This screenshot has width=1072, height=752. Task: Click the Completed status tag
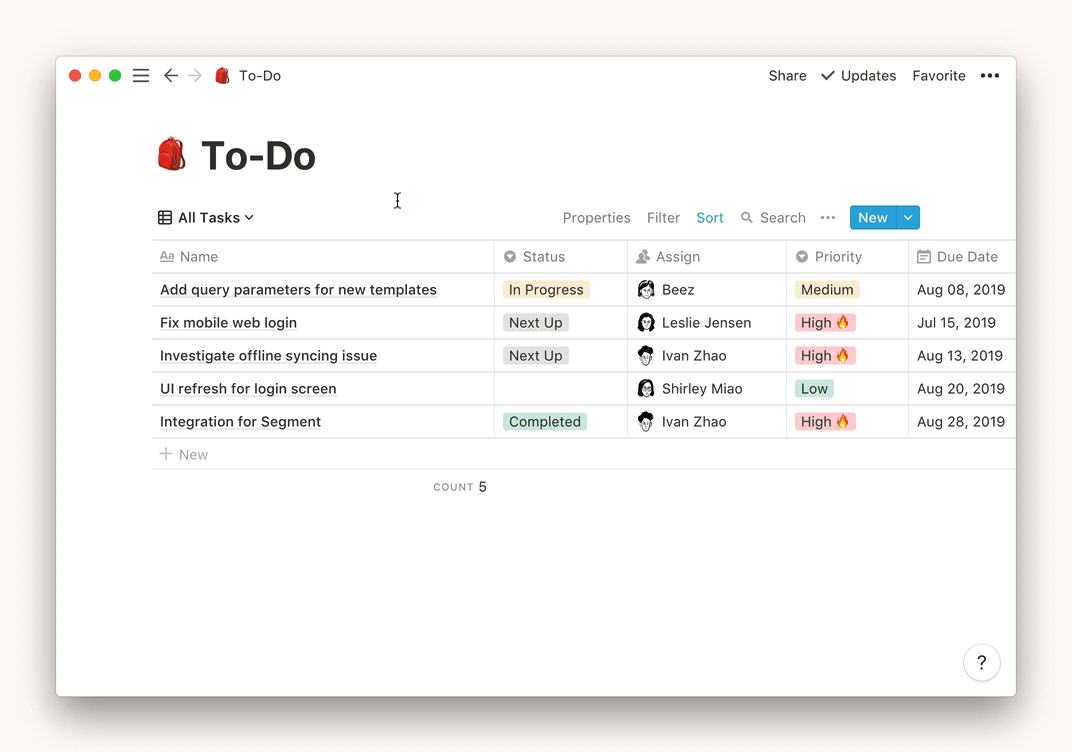tap(544, 422)
